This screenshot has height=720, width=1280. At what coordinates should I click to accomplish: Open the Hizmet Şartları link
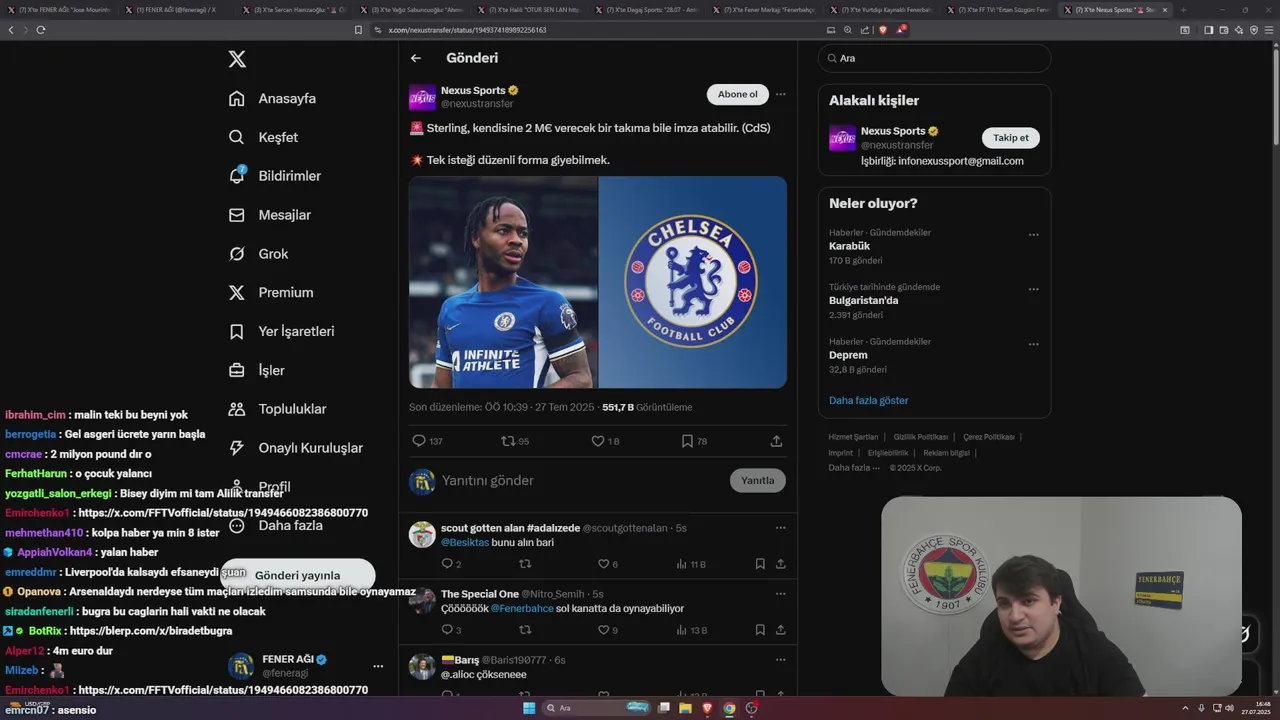tap(853, 437)
